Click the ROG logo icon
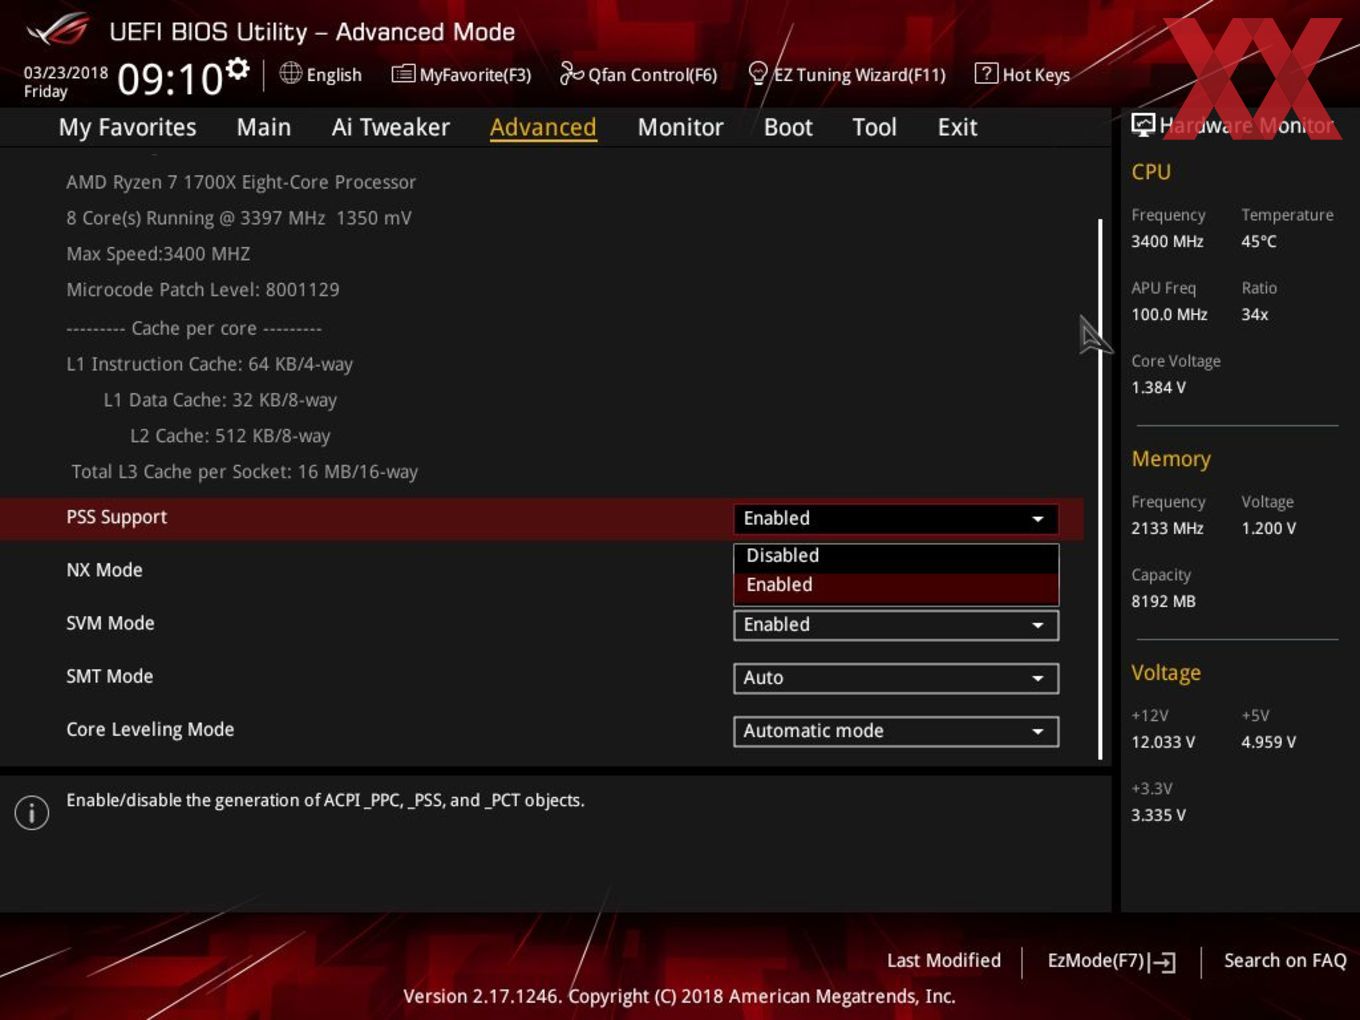This screenshot has width=1360, height=1020. [x=57, y=31]
